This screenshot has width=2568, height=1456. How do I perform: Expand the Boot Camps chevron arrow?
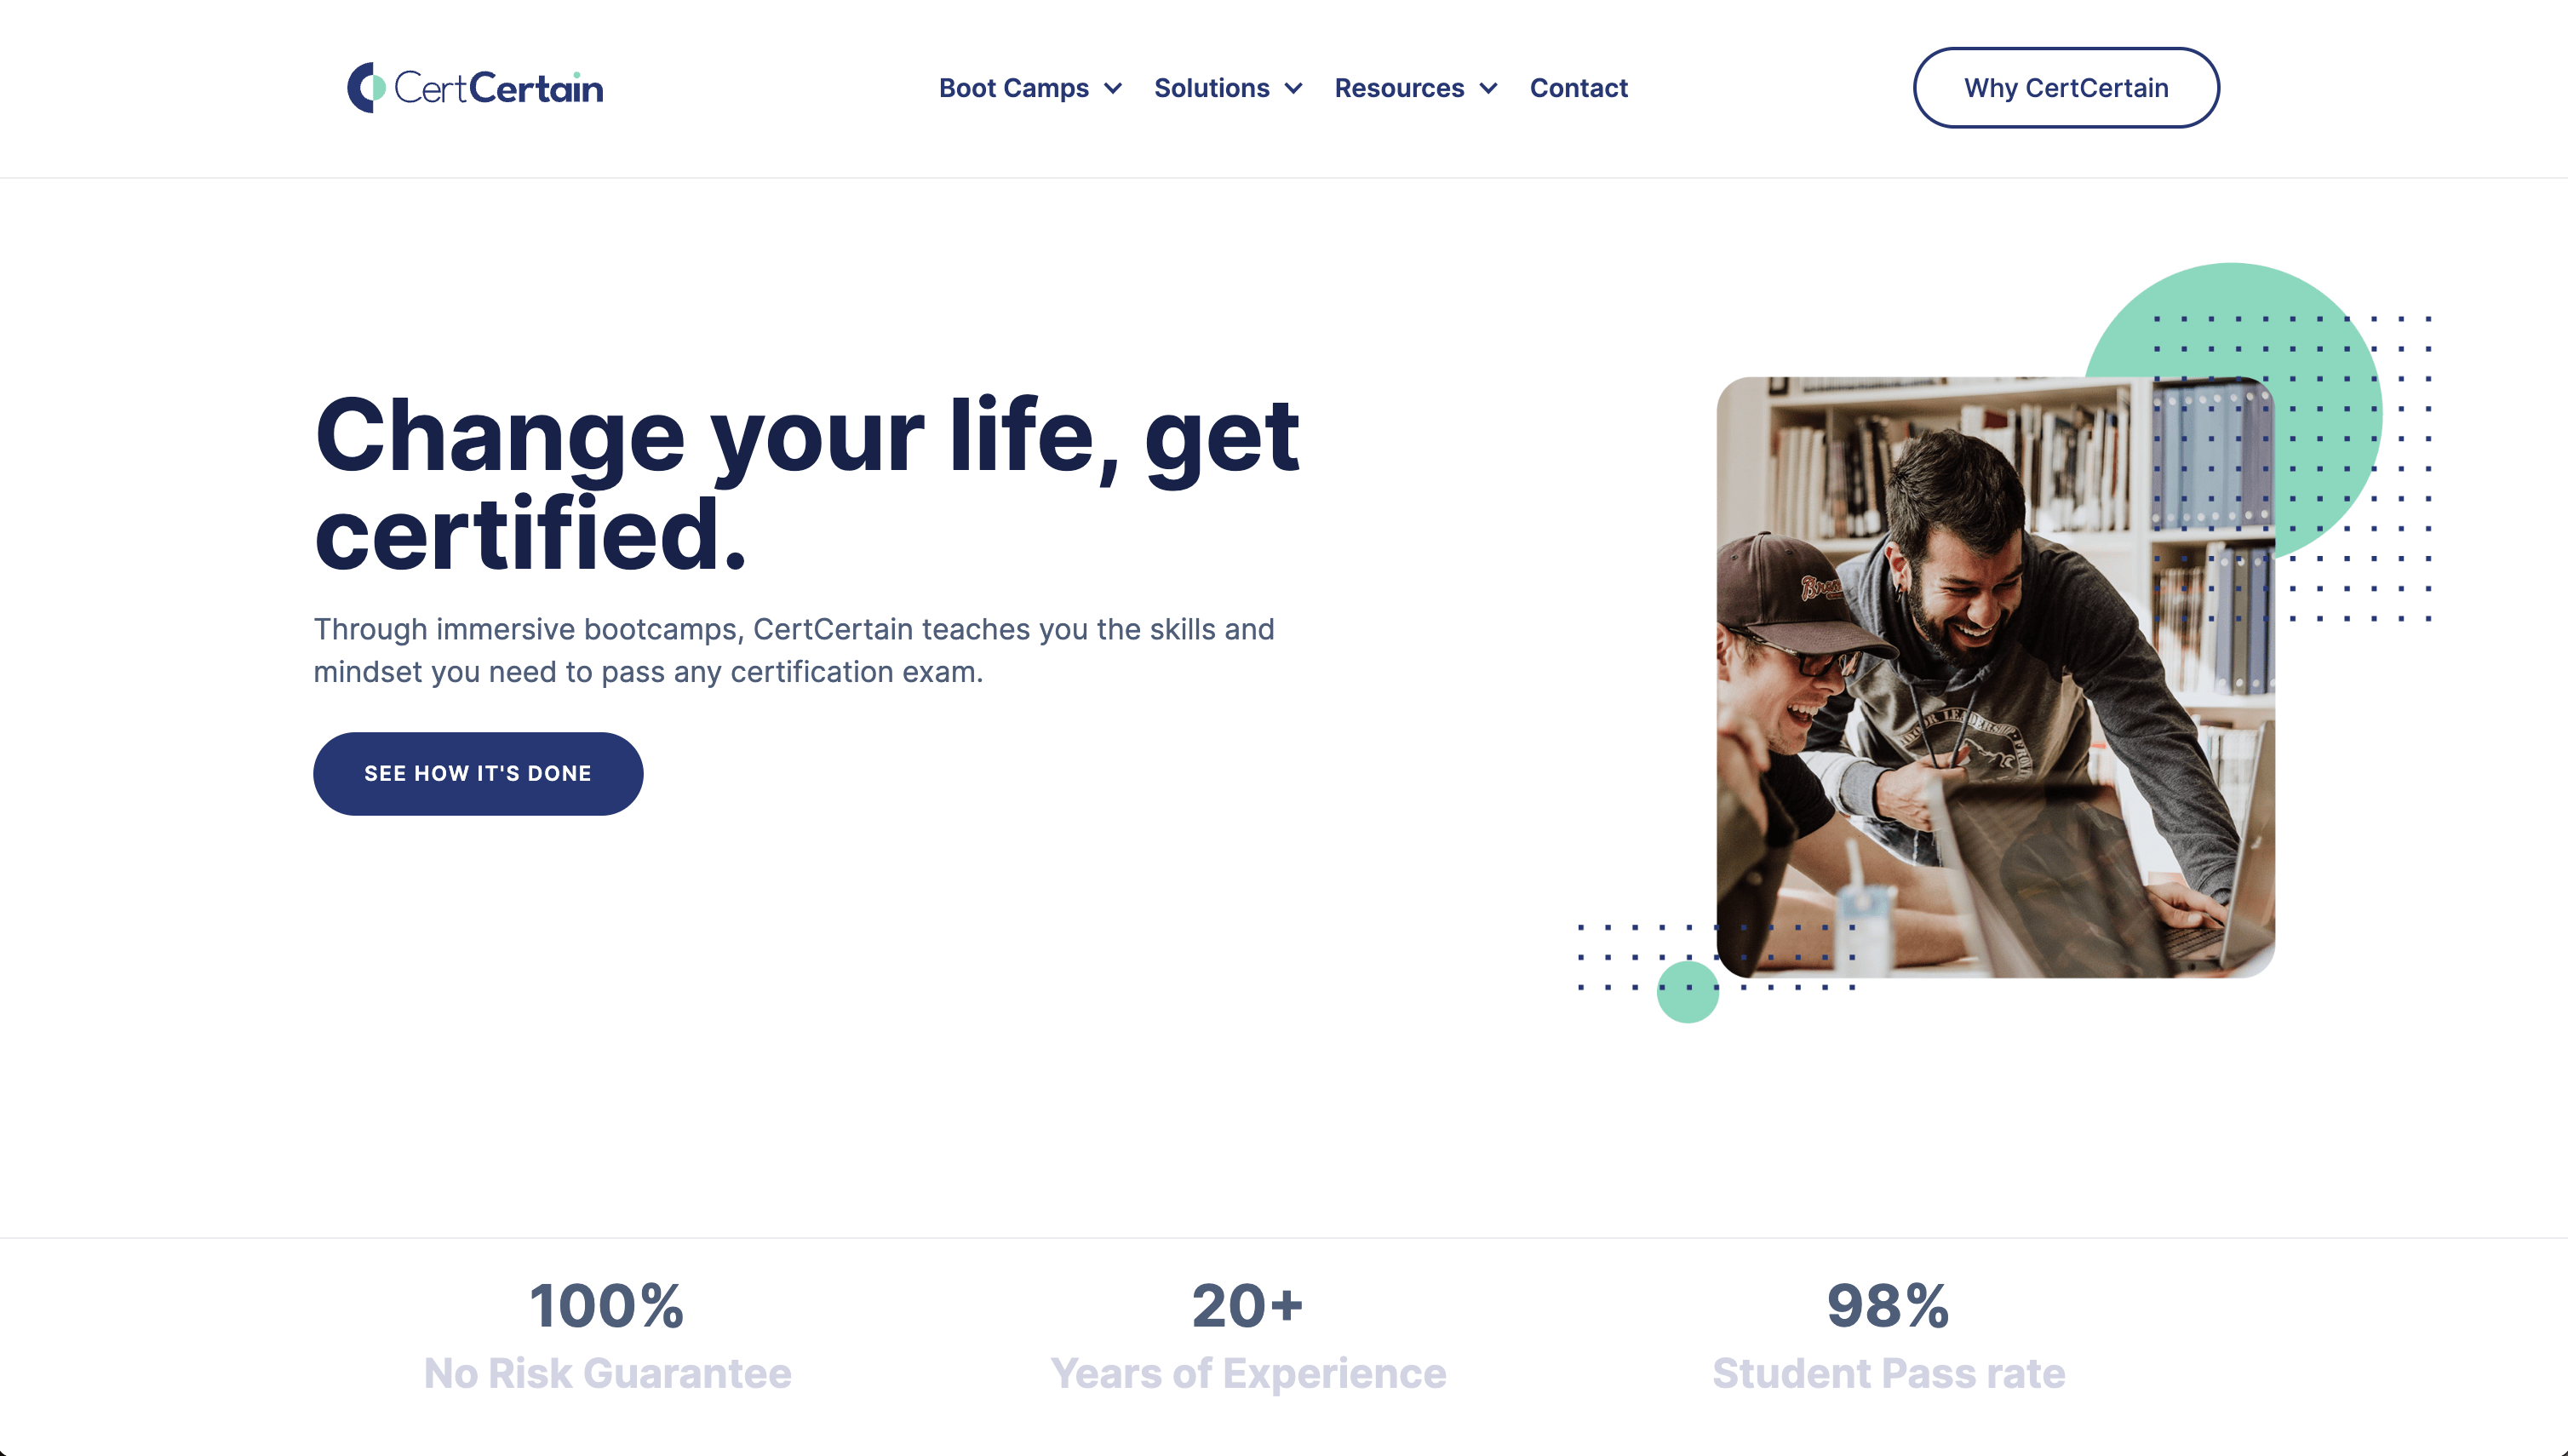(x=1113, y=89)
